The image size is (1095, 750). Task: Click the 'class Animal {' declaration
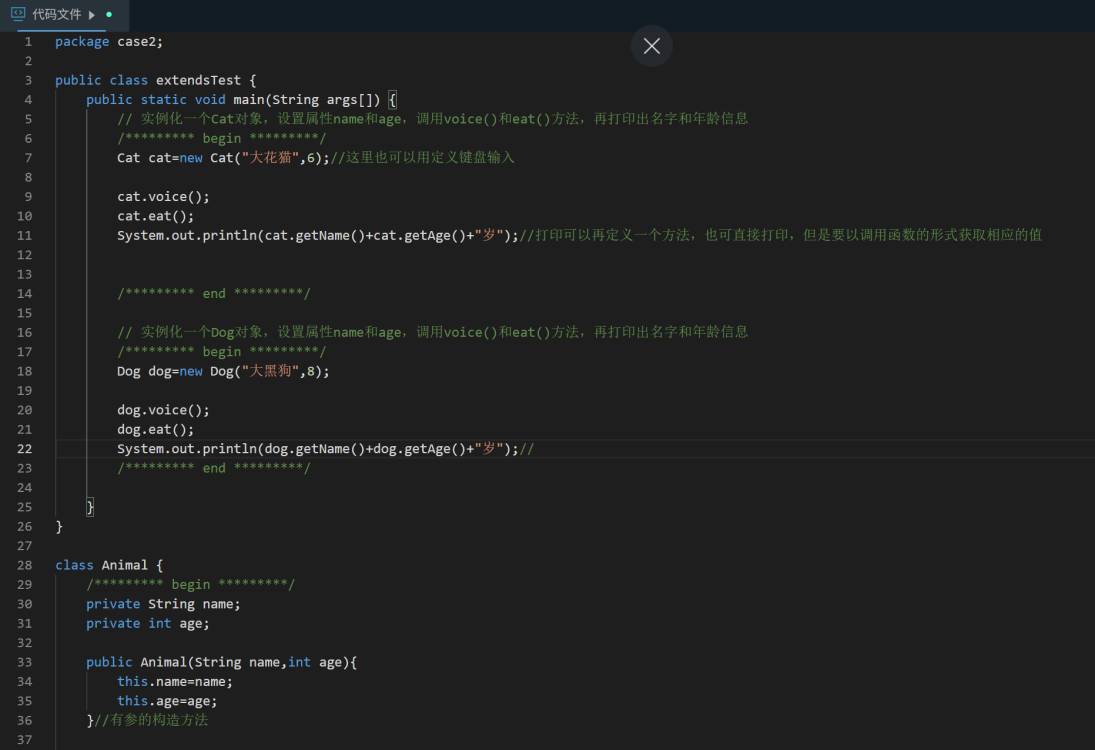point(109,565)
